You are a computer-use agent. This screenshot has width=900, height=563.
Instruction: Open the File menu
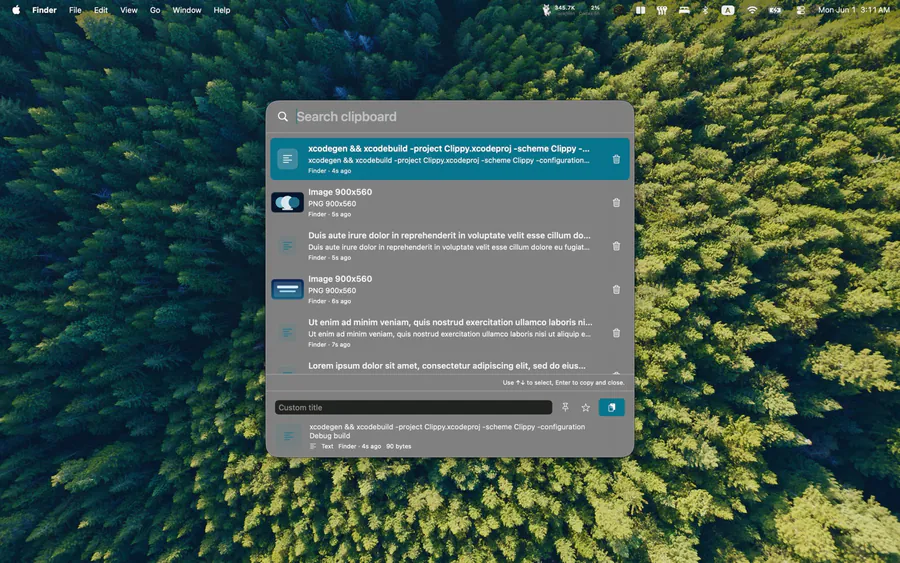(x=75, y=10)
